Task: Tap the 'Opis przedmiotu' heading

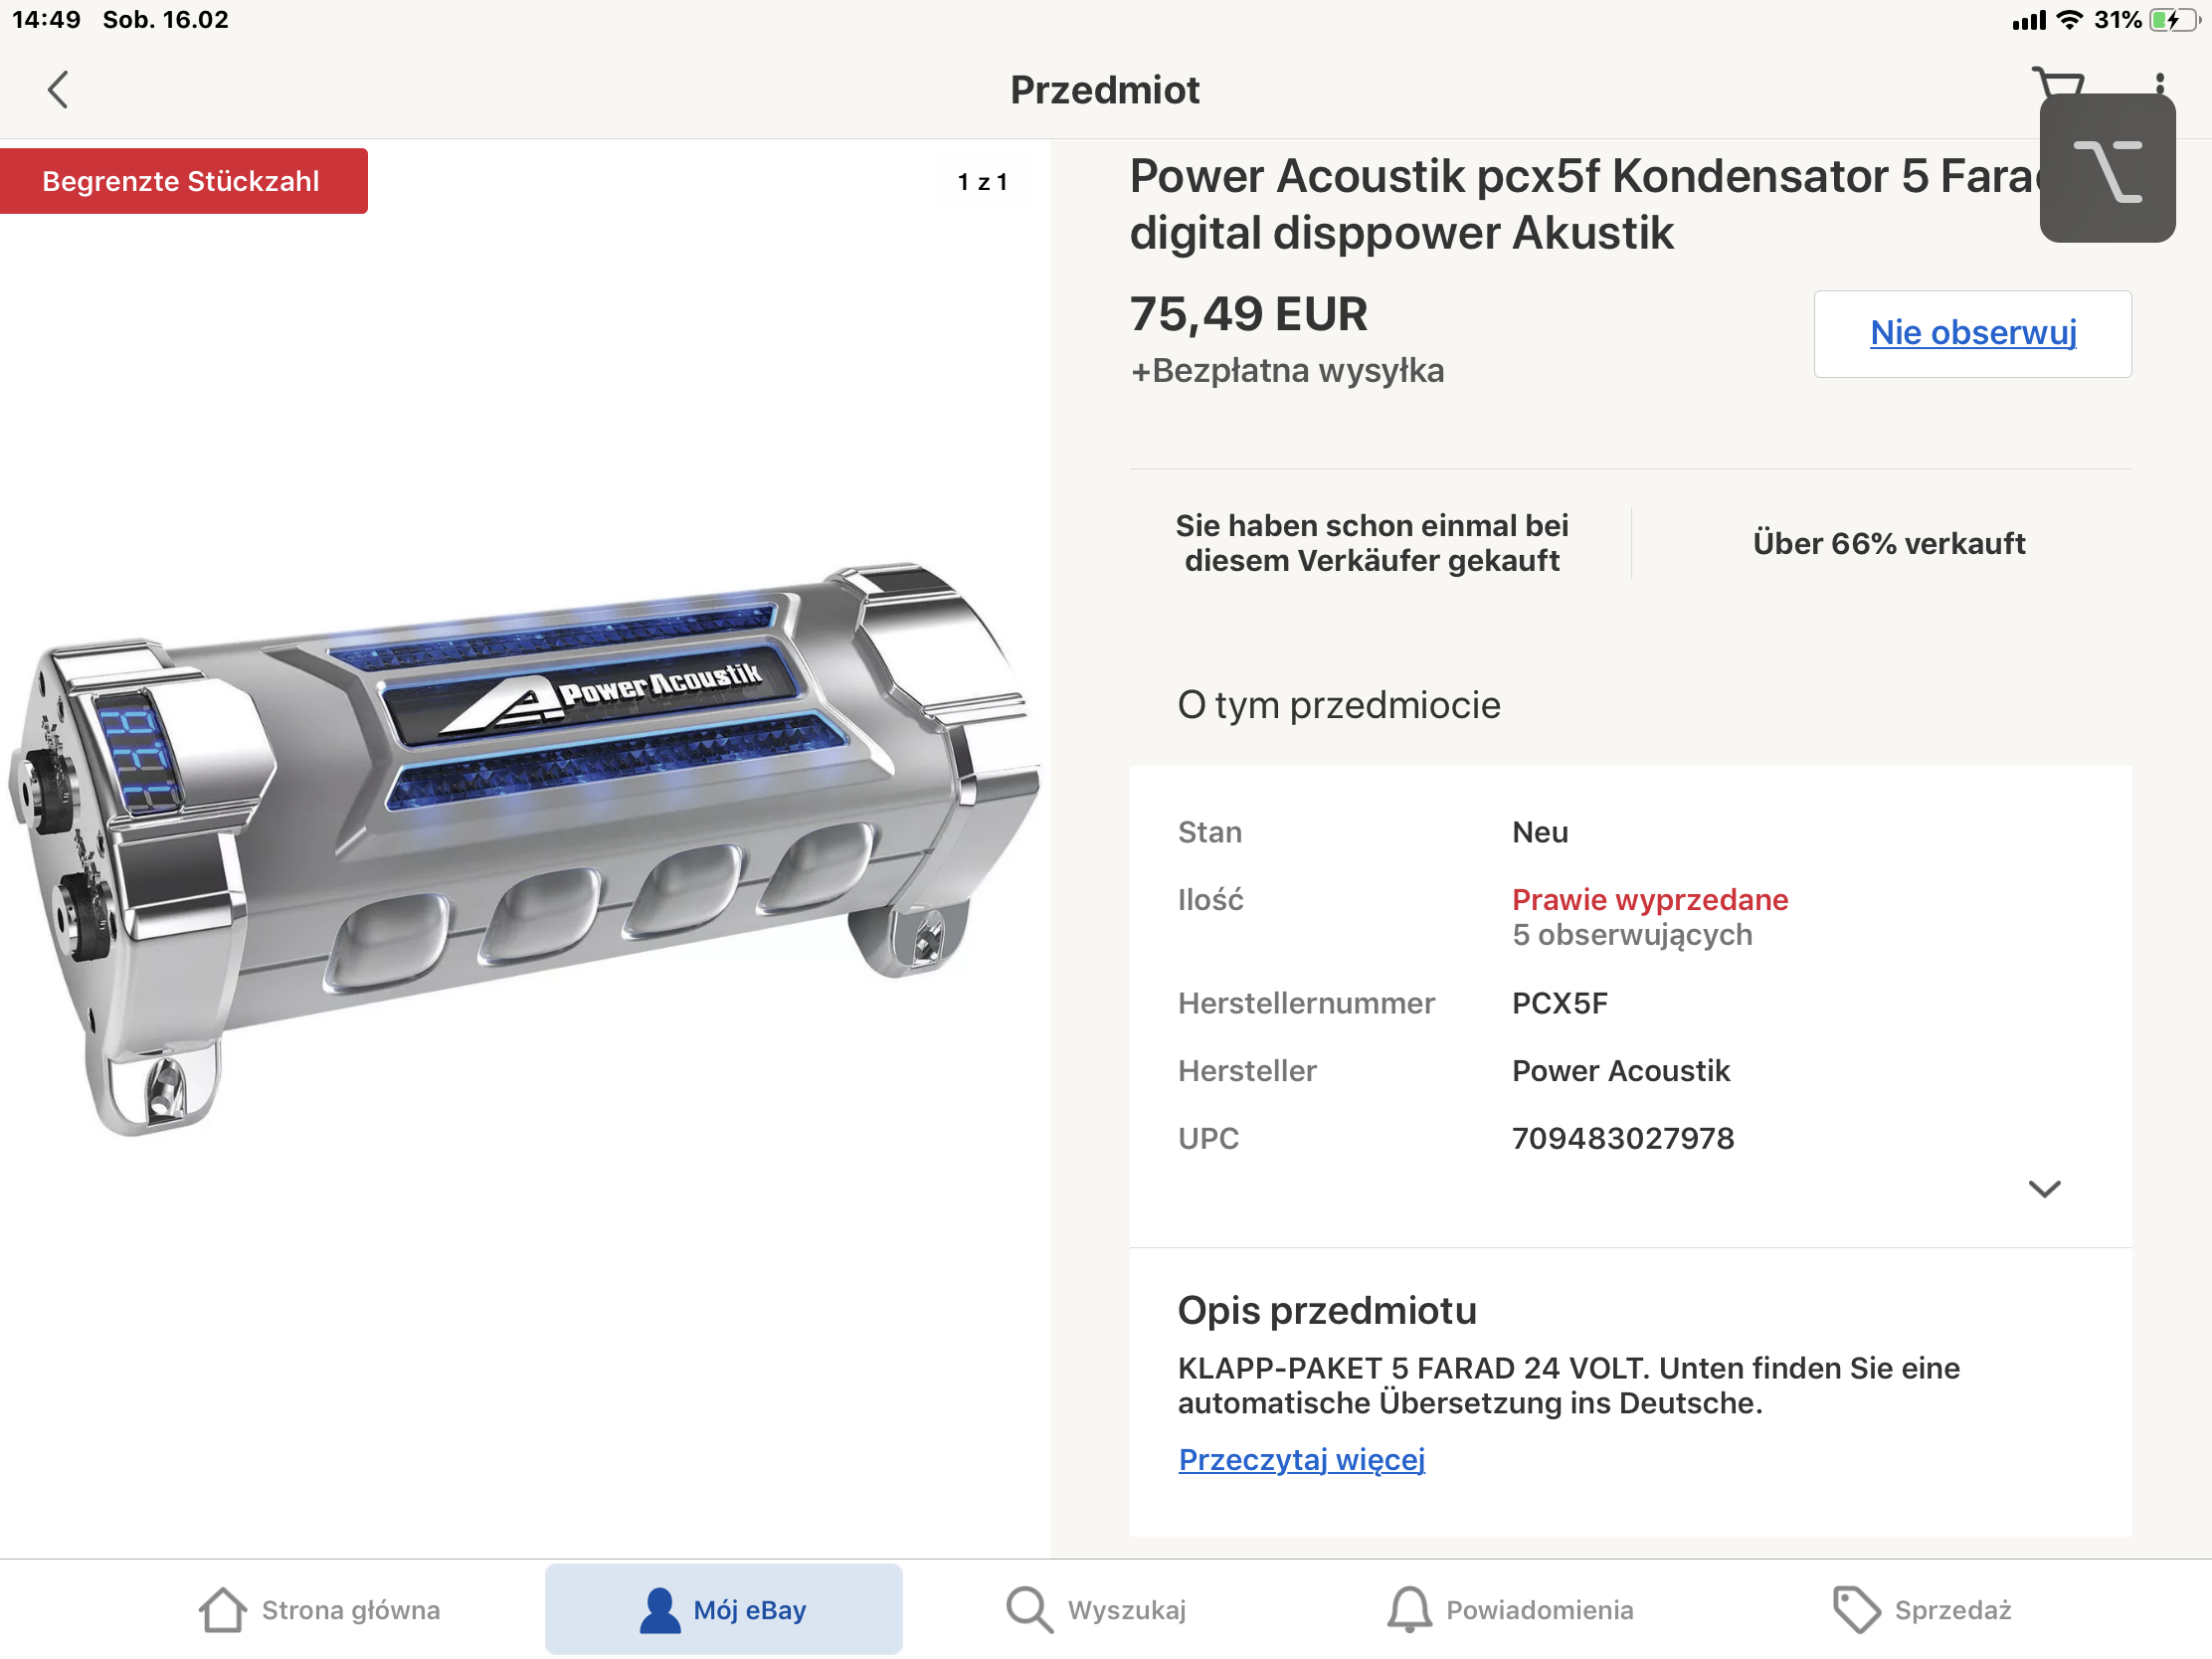Action: (x=1326, y=1310)
